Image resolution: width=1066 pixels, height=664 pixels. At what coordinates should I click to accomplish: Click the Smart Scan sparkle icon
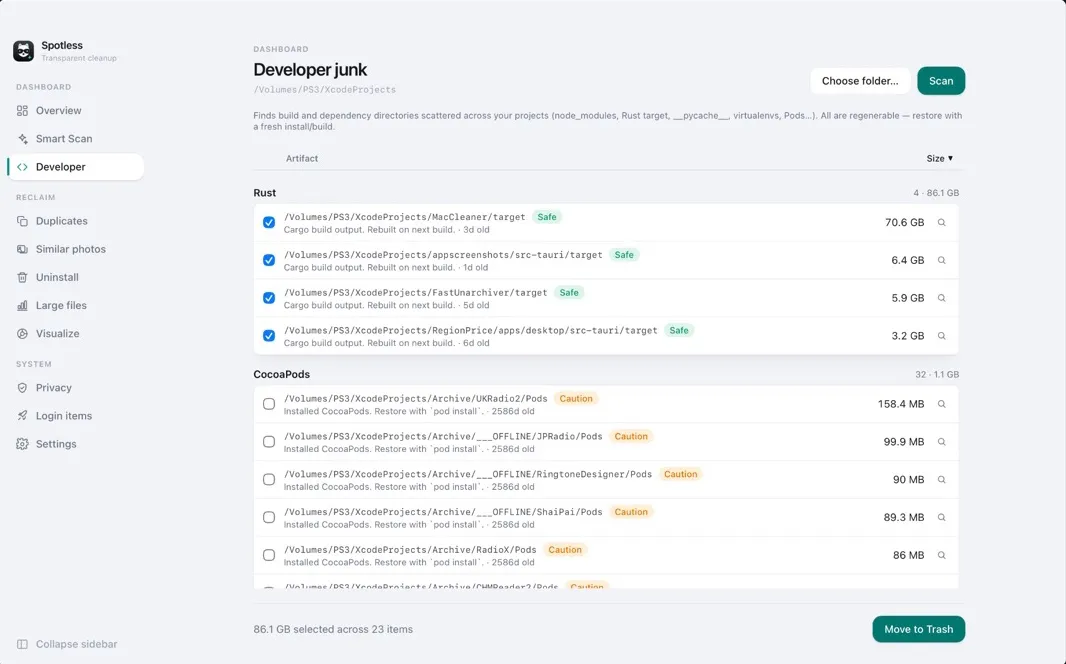pos(22,139)
